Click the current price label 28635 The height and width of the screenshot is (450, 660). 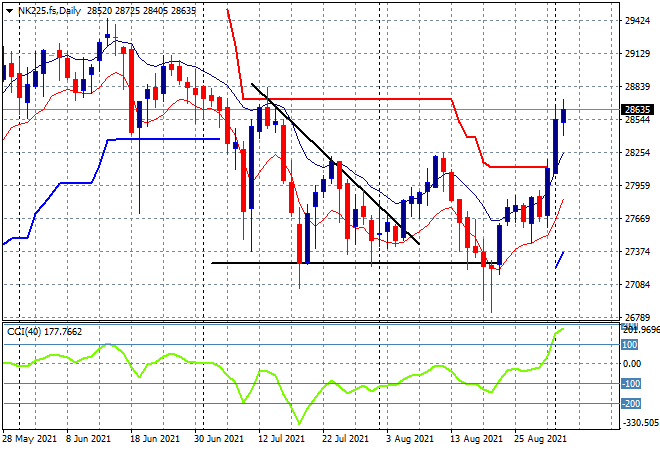[x=637, y=110]
